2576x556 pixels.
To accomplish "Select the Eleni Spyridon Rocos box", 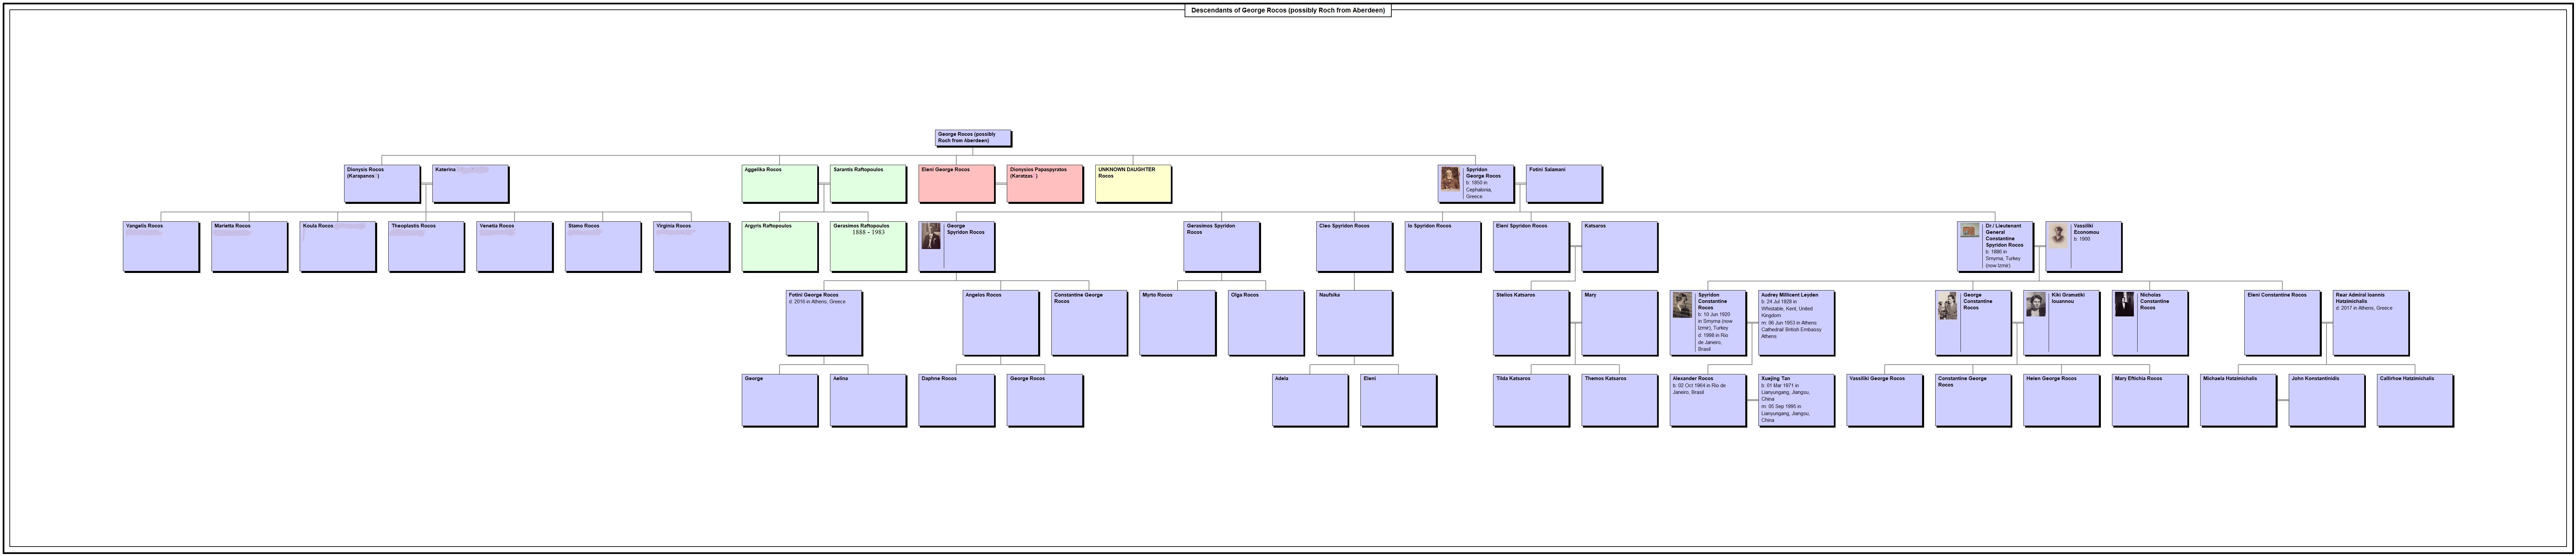I will point(1531,246).
